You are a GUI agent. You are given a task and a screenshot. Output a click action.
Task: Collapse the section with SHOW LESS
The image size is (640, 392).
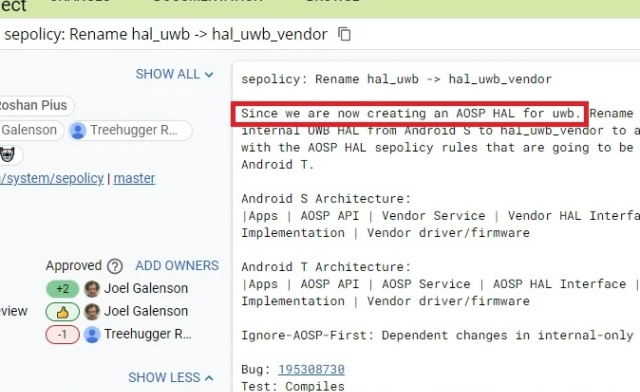click(x=171, y=377)
